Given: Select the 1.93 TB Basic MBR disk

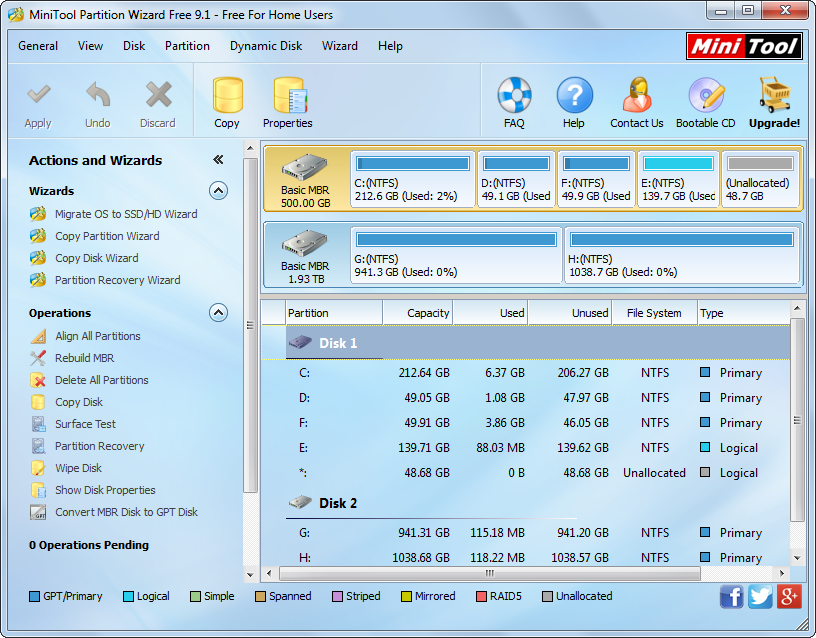Looking at the screenshot, I should pos(306,255).
